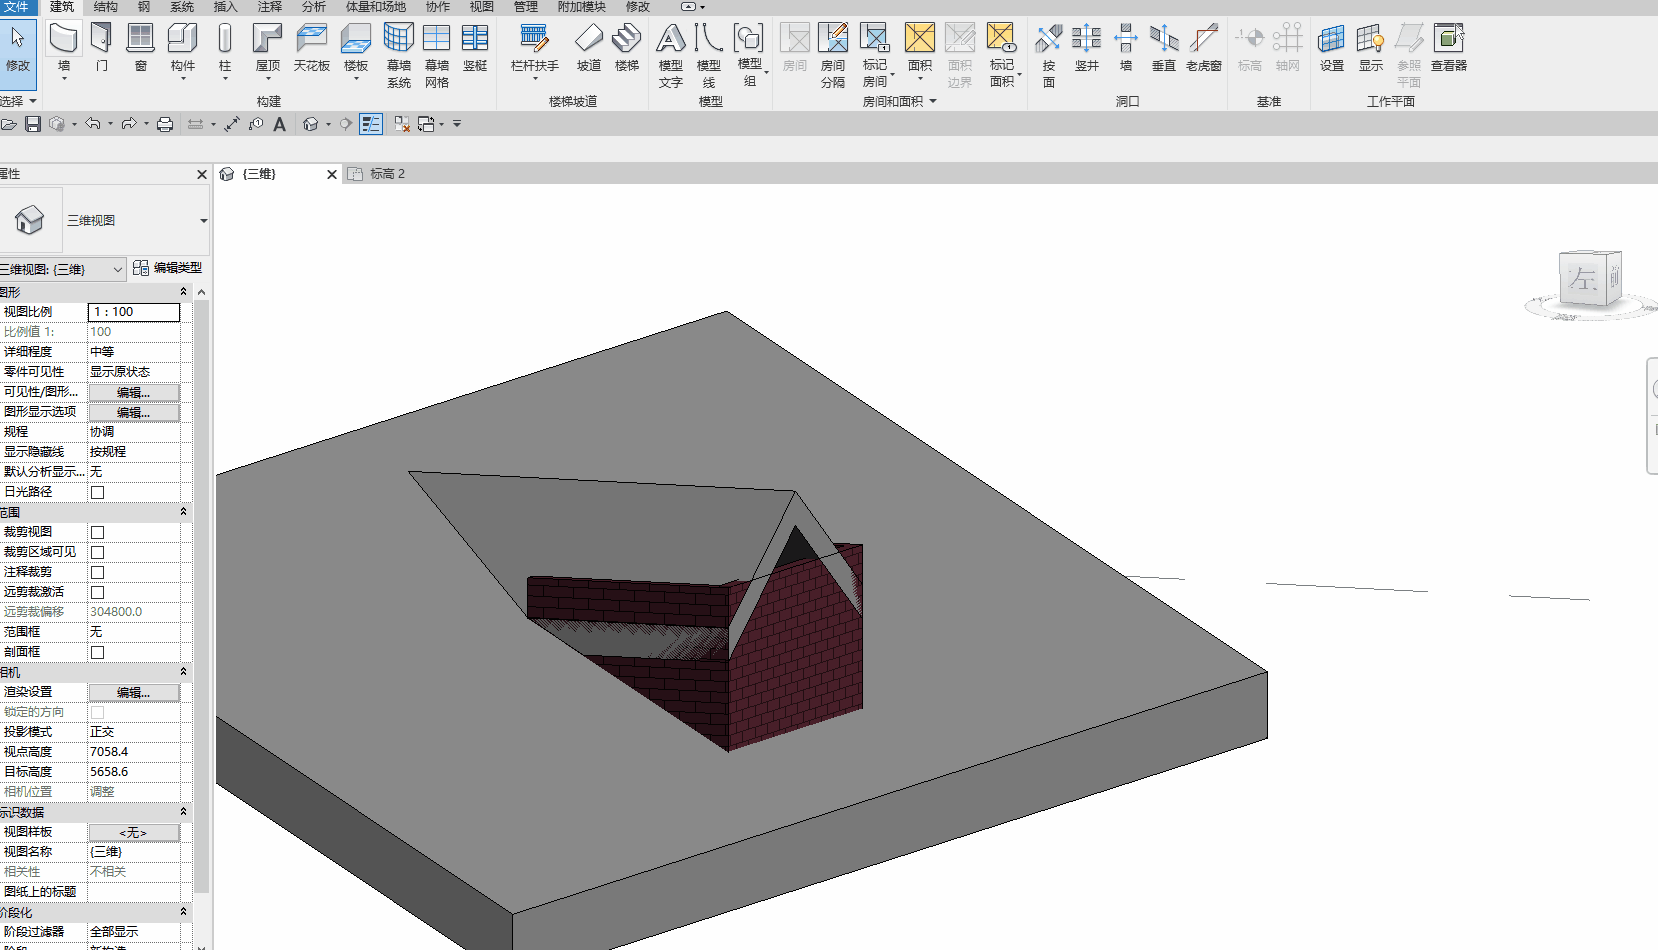Switch to the 标高 2 view tab
Screen dimensions: 1658x950
pos(386,174)
